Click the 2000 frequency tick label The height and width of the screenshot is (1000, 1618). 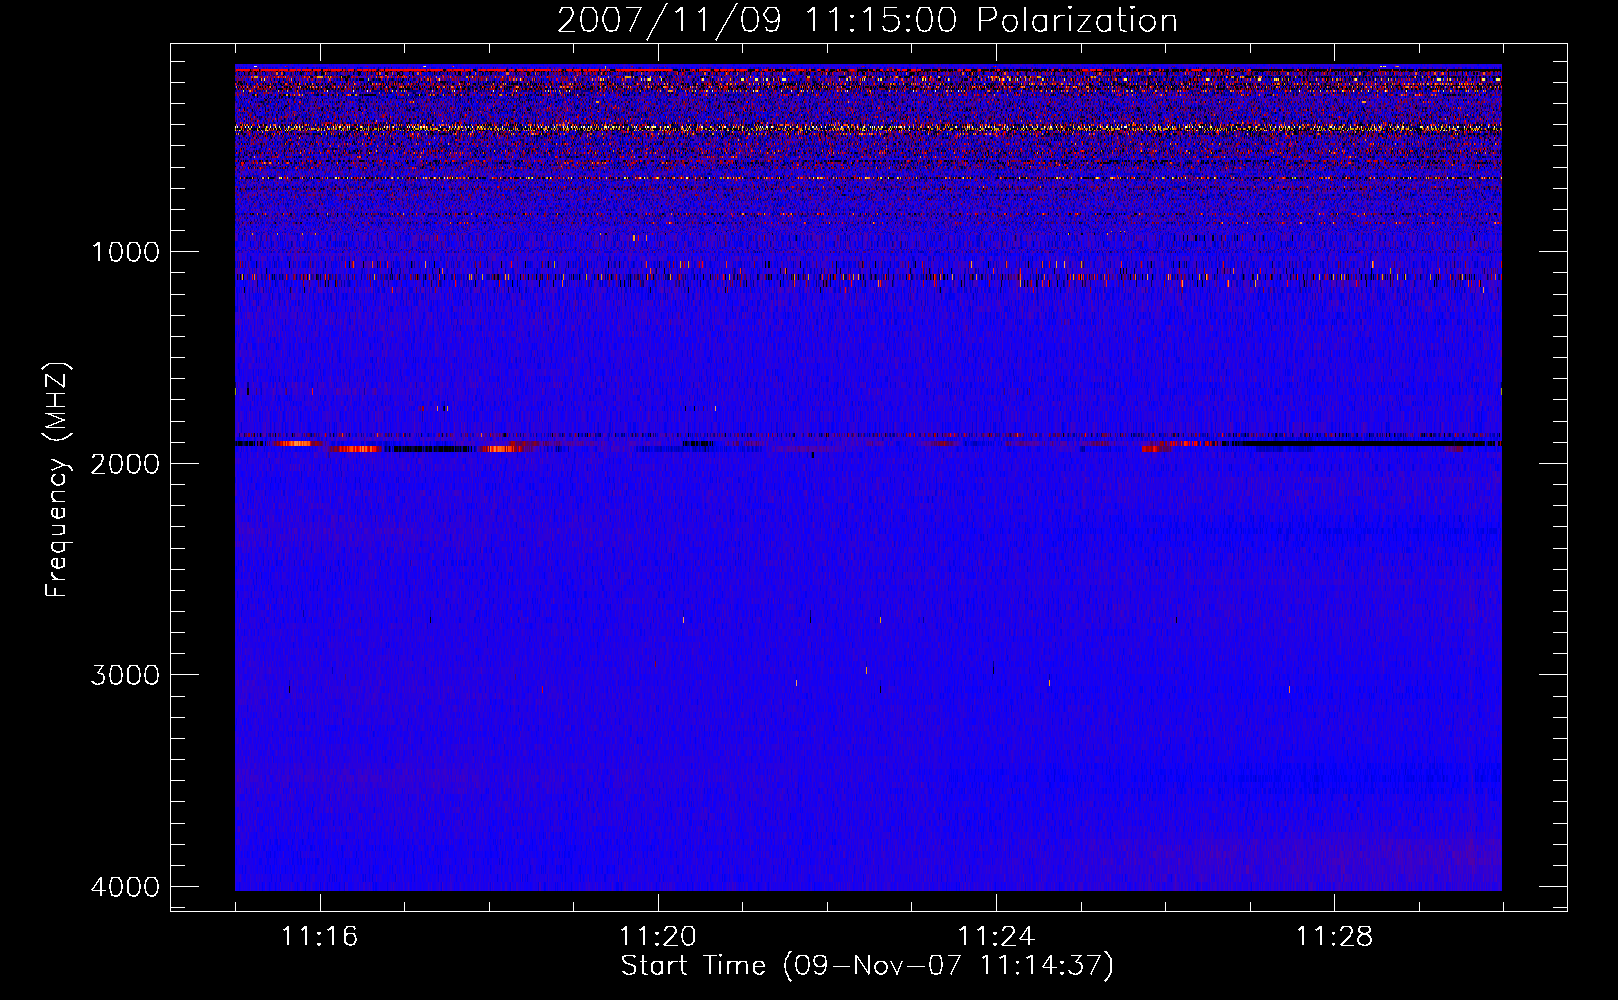pyautogui.click(x=125, y=463)
